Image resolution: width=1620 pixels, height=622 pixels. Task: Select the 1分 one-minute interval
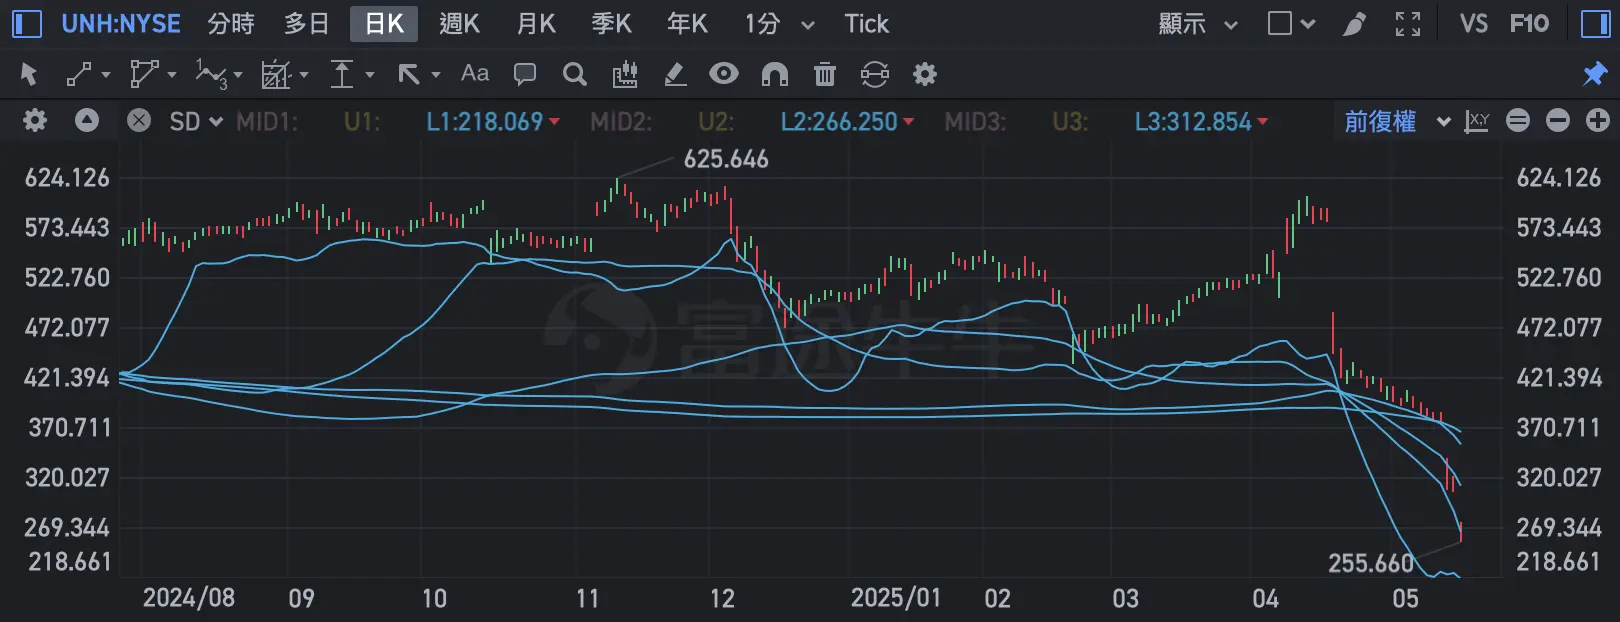coord(762,23)
